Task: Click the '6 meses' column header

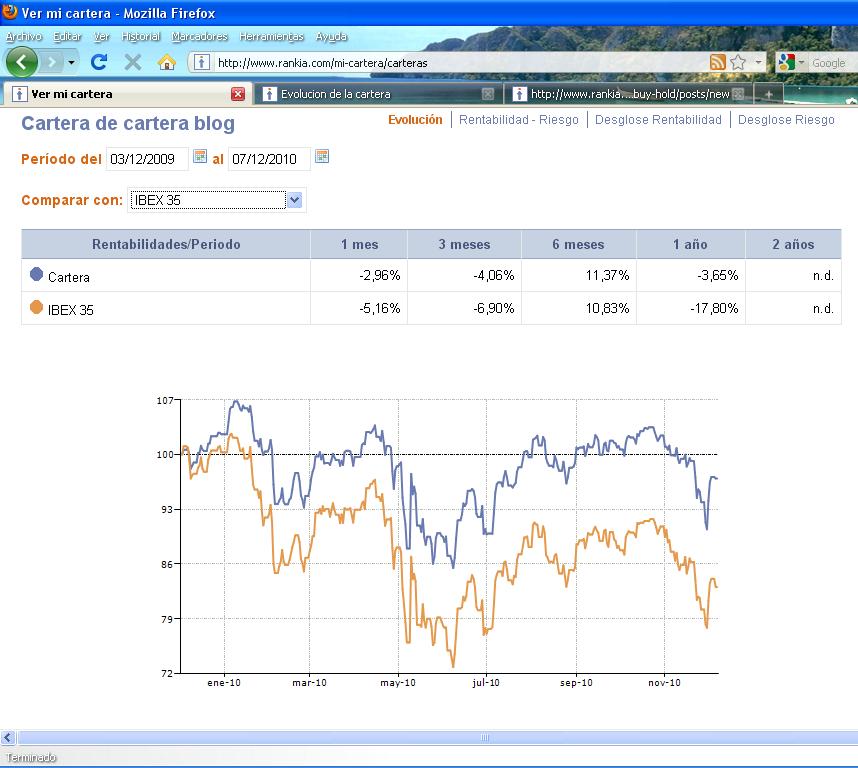Action: tap(578, 245)
